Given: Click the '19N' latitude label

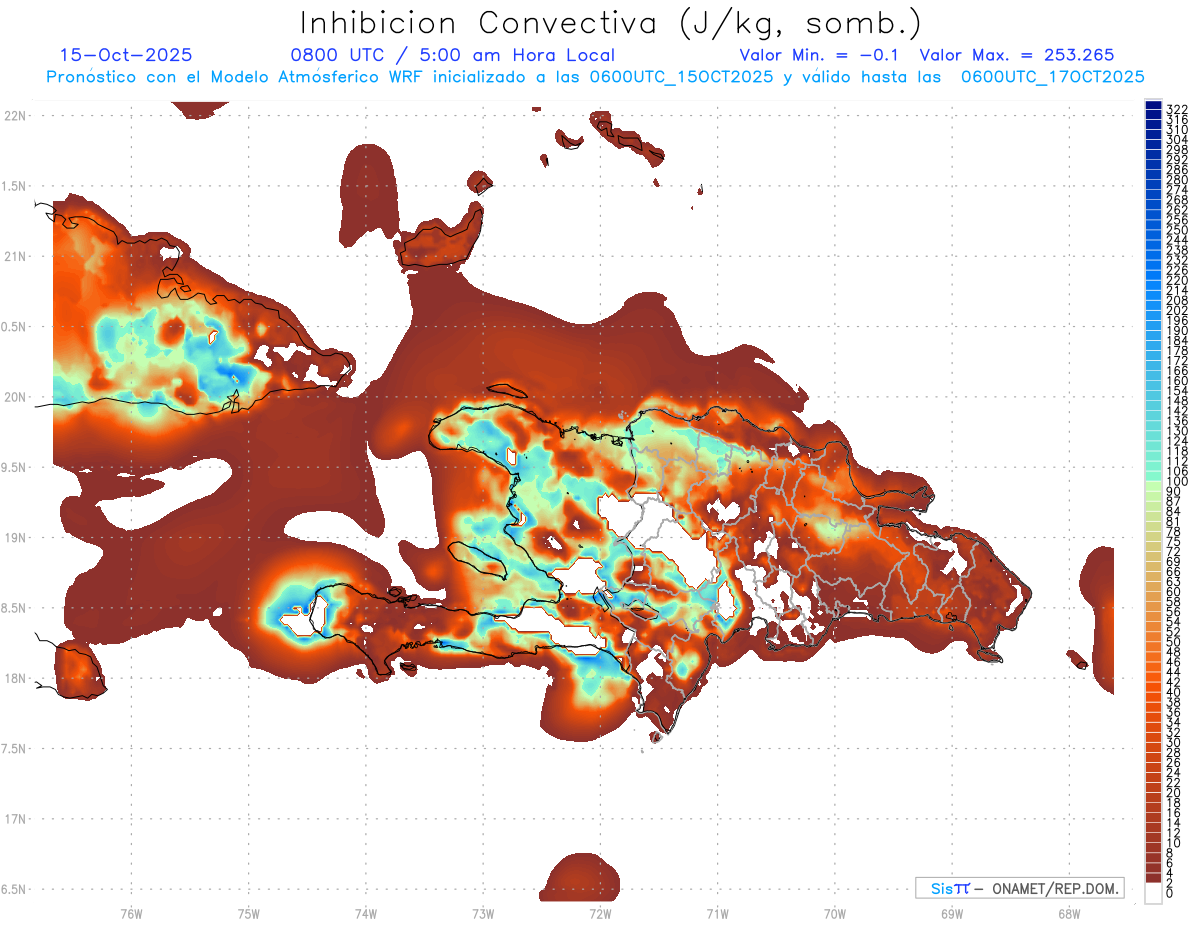Looking at the screenshot, I should (x=15, y=538).
